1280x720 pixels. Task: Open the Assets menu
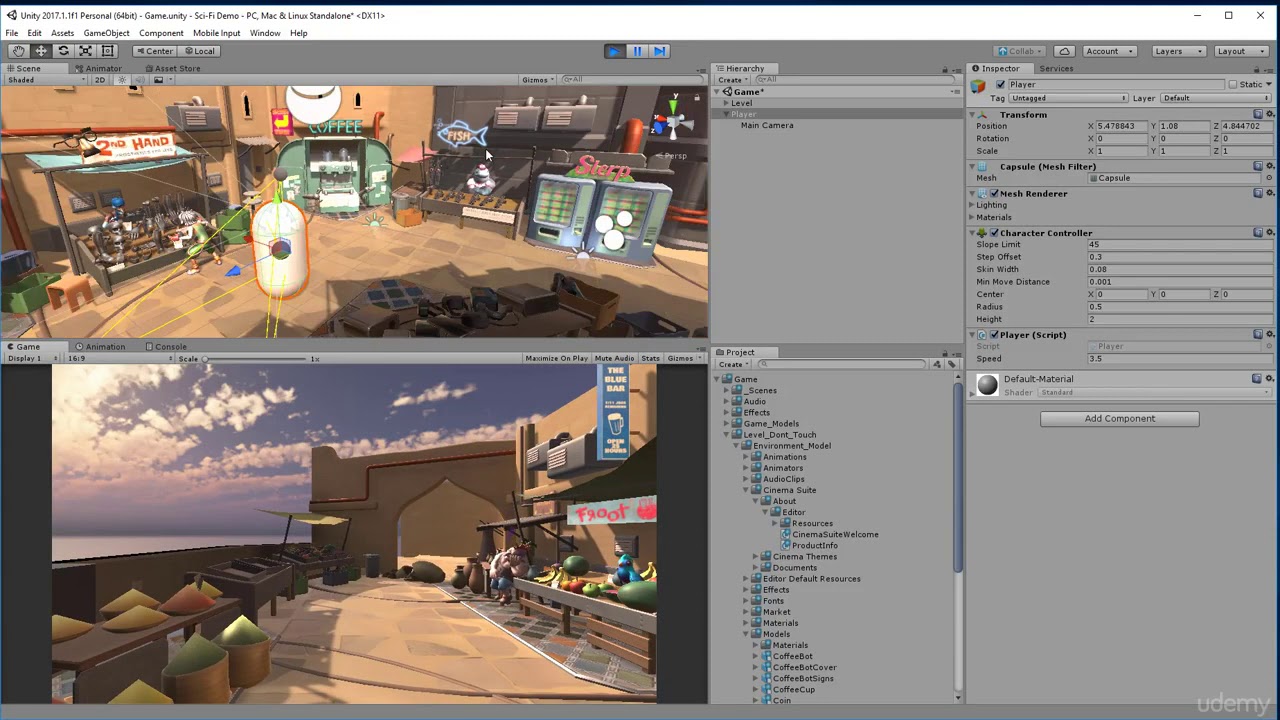(62, 33)
